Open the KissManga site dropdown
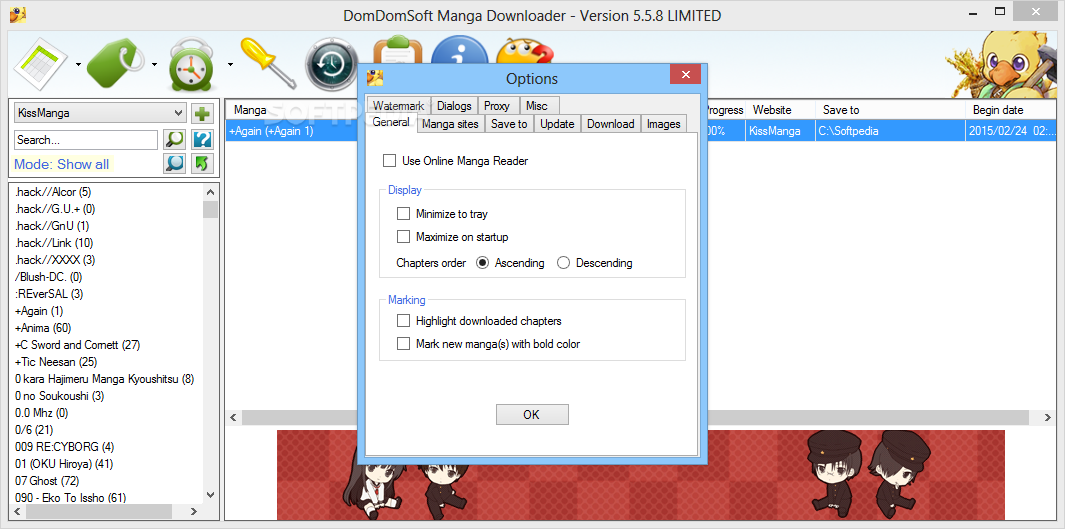Image resolution: width=1065 pixels, height=529 pixels. coord(178,113)
